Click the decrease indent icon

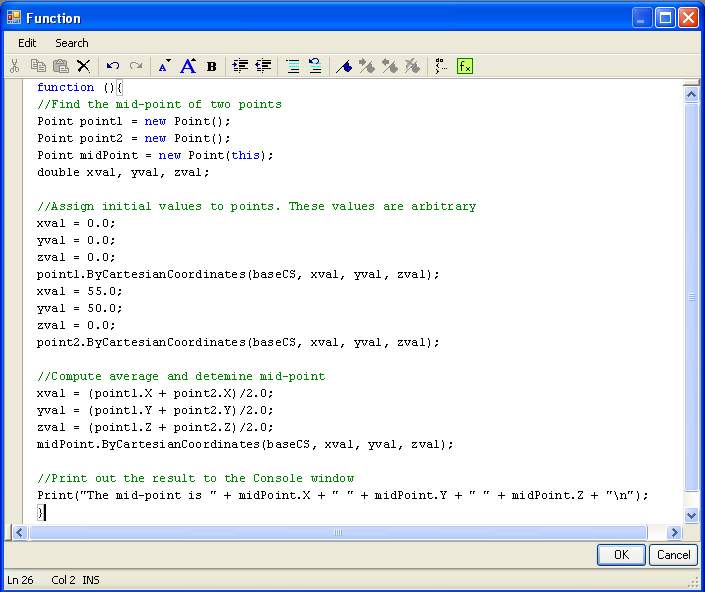(x=263, y=66)
